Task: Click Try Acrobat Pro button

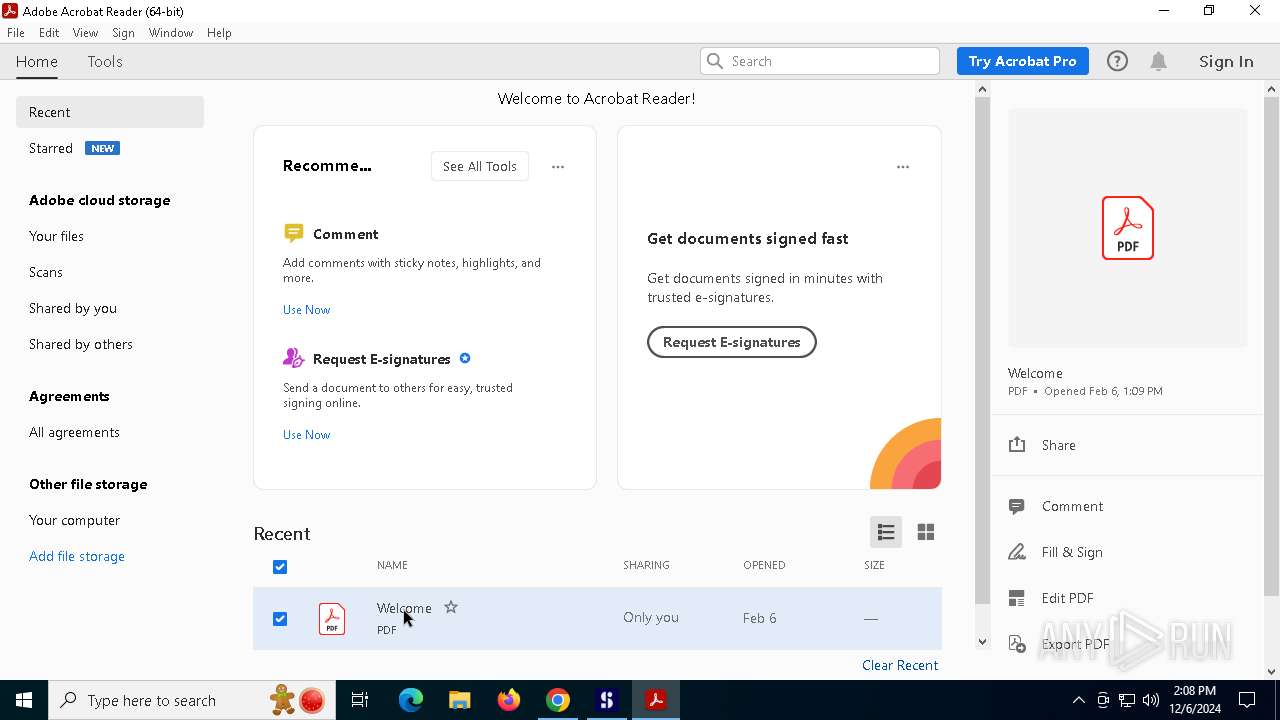Action: 1022,61
